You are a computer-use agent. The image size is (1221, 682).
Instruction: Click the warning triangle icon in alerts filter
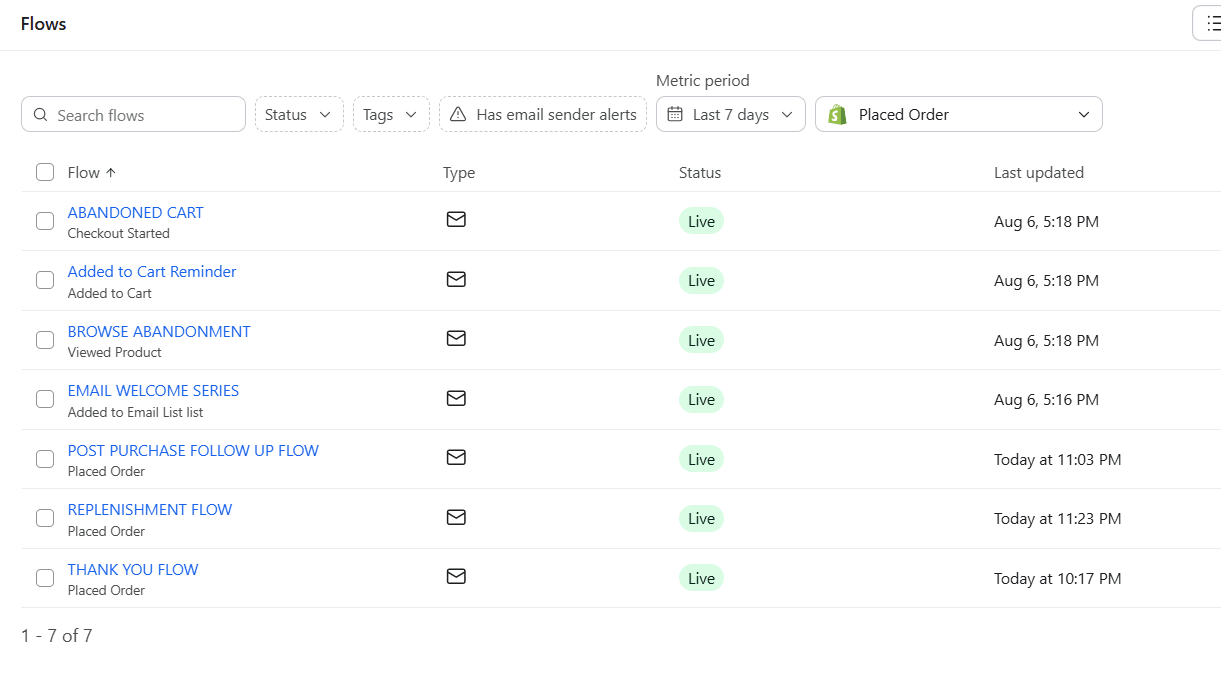pyautogui.click(x=458, y=114)
